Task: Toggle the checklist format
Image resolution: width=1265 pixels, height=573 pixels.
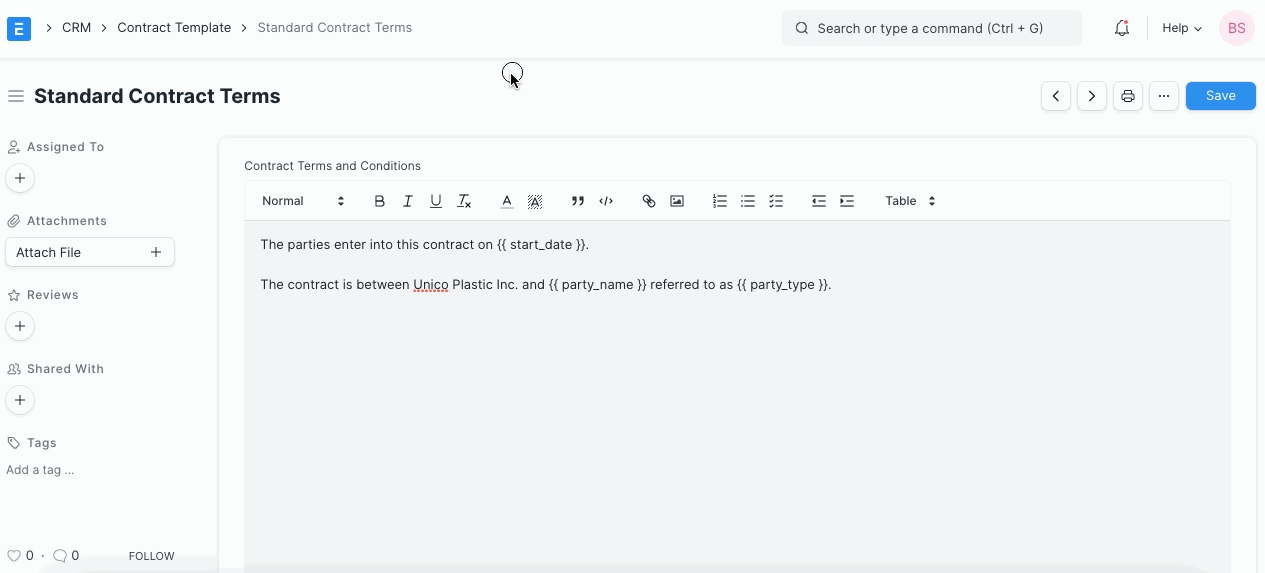Action: [776, 201]
